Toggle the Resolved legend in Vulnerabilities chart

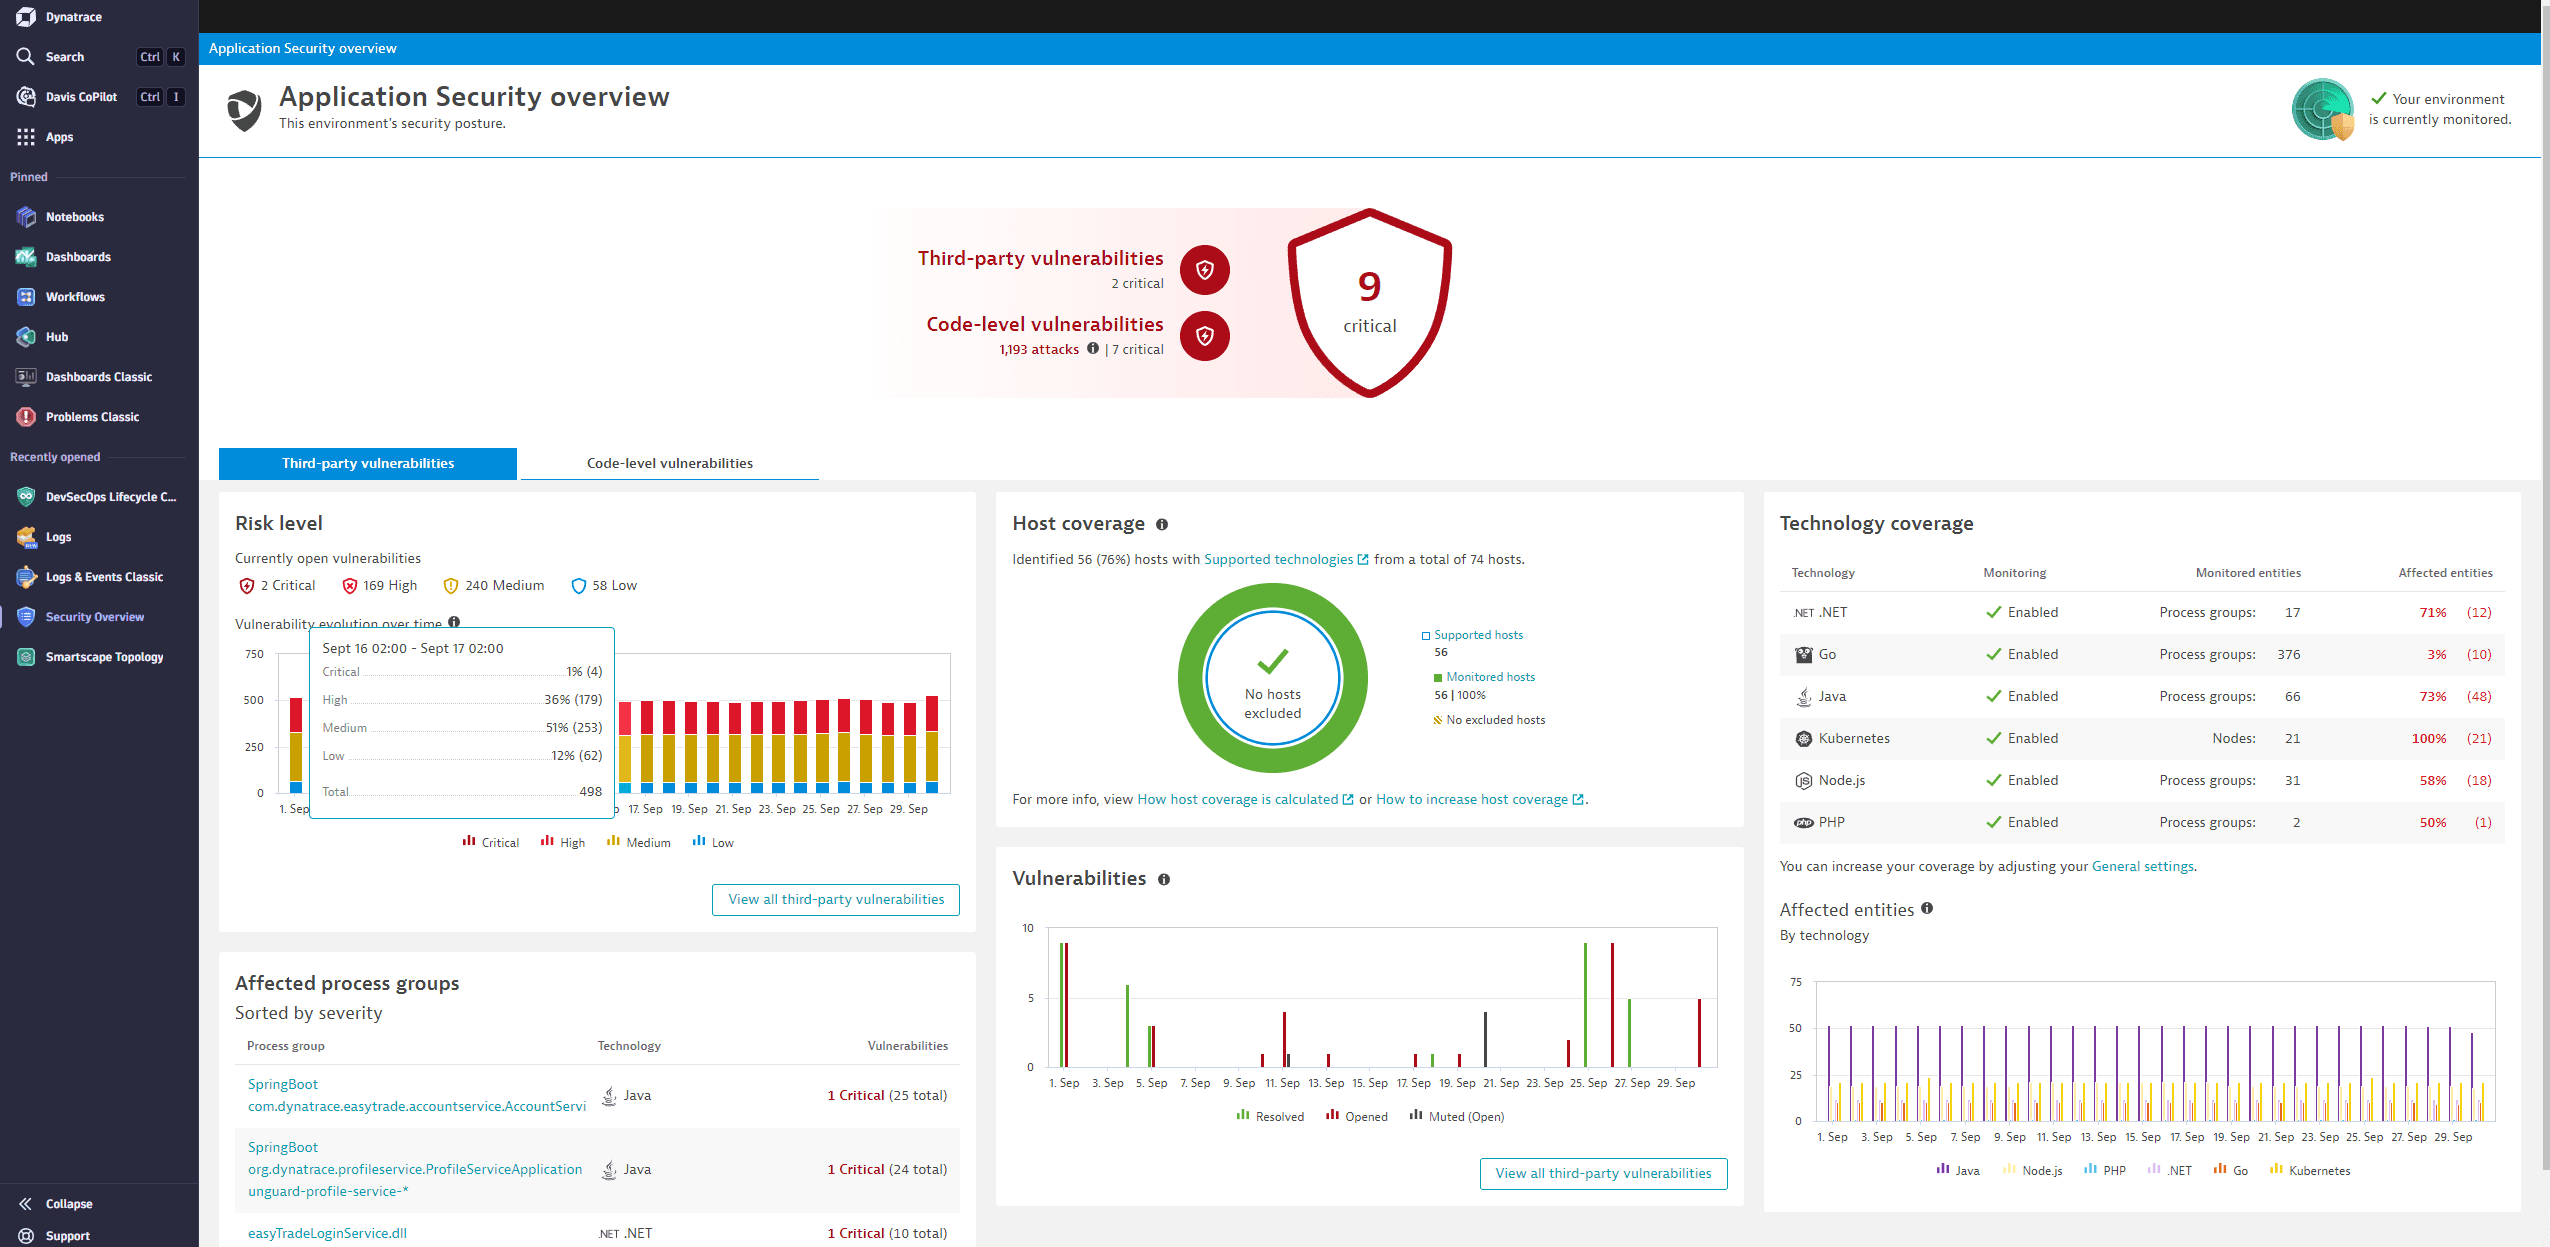[1270, 1115]
